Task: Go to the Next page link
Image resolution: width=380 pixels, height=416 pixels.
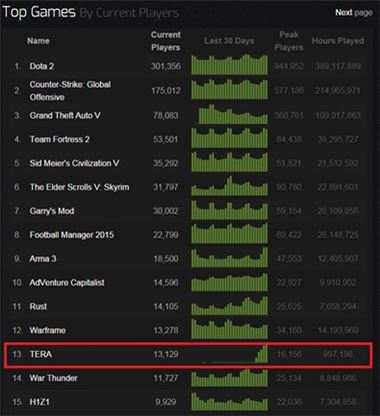Action: 354,13
